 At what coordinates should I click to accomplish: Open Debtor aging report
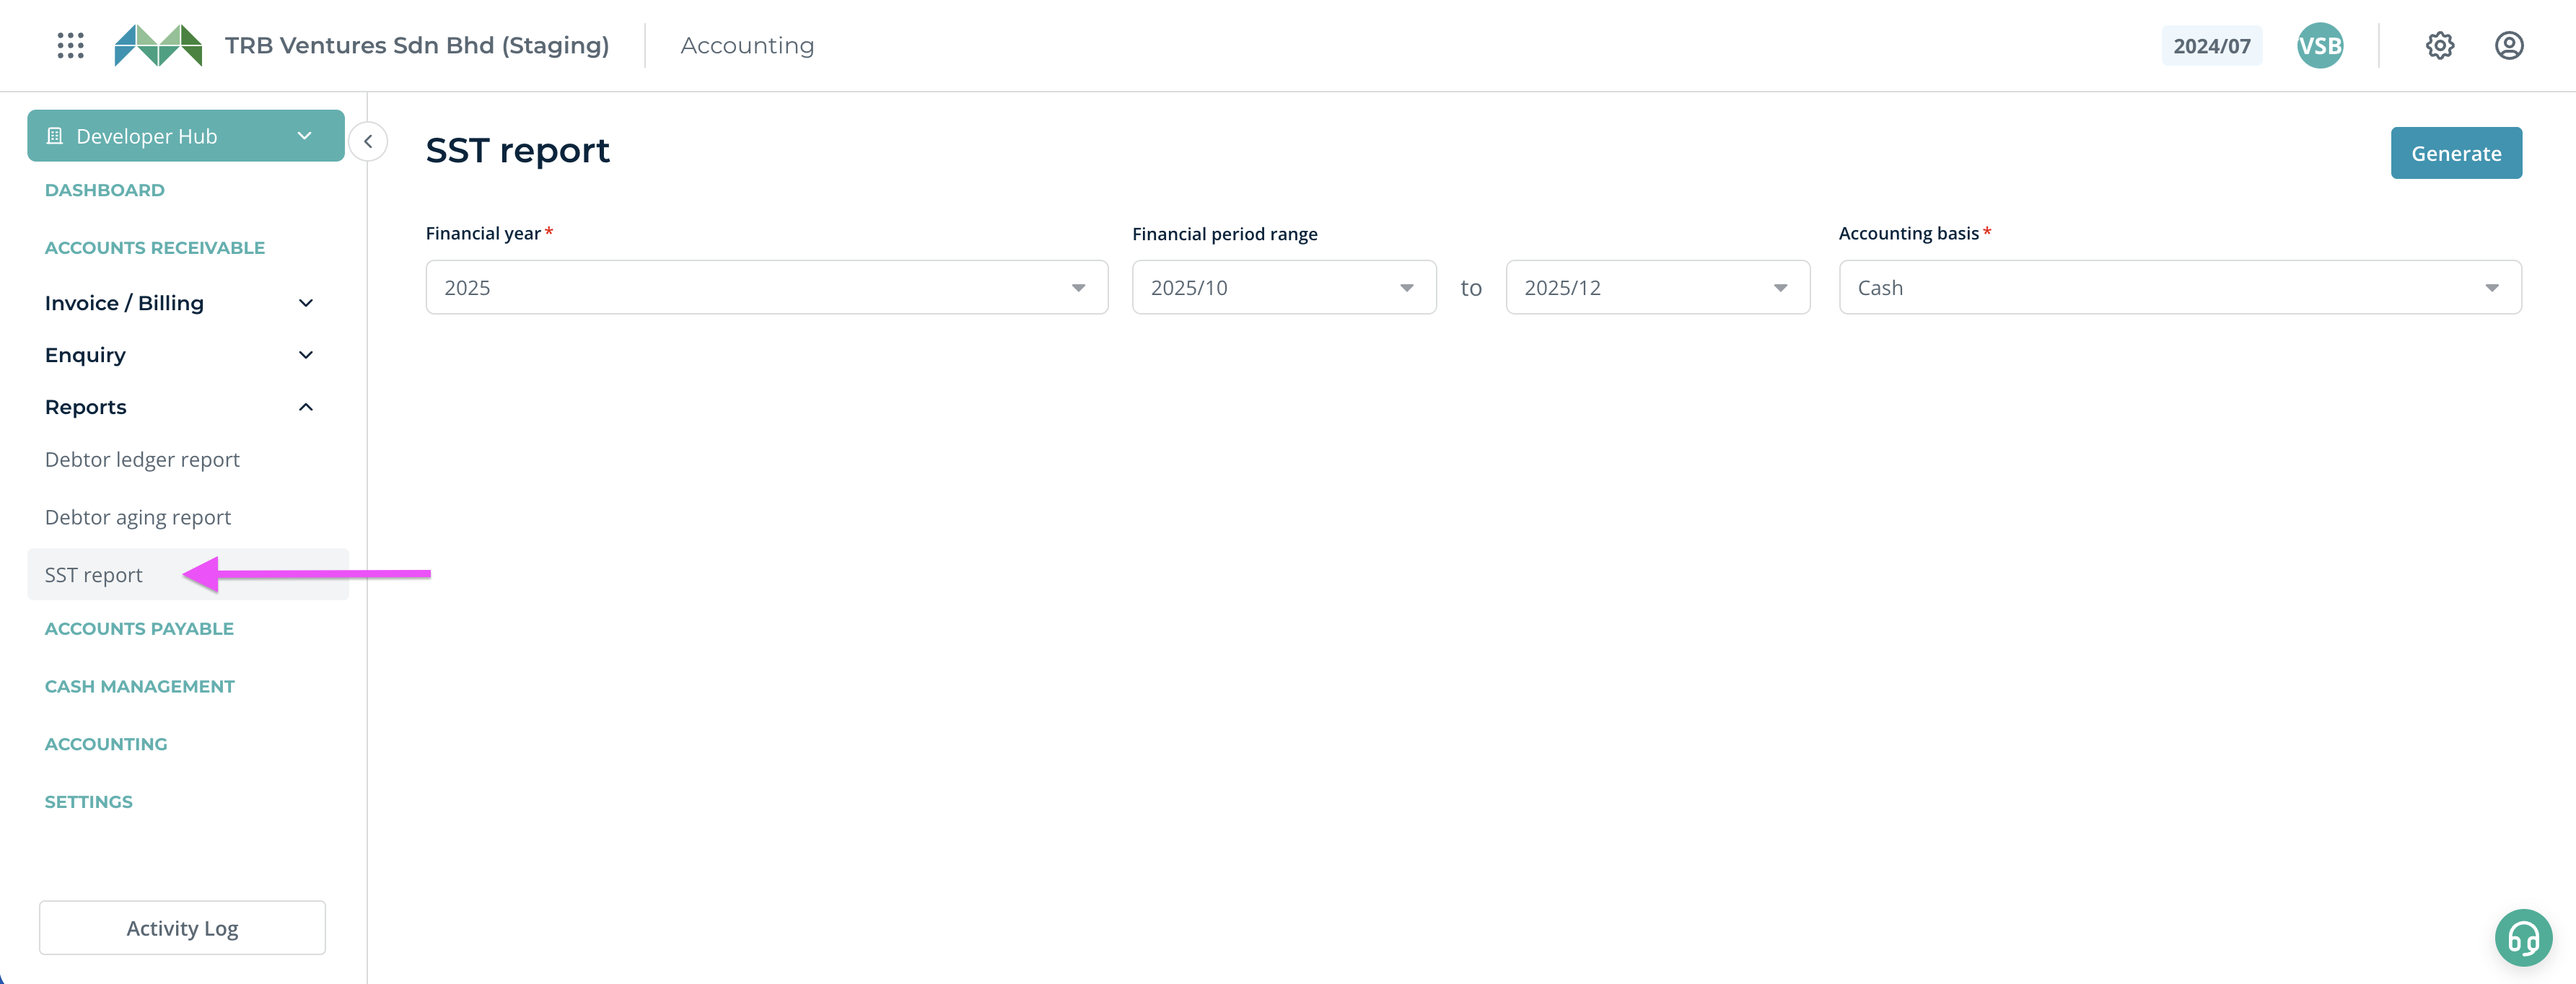coord(138,517)
